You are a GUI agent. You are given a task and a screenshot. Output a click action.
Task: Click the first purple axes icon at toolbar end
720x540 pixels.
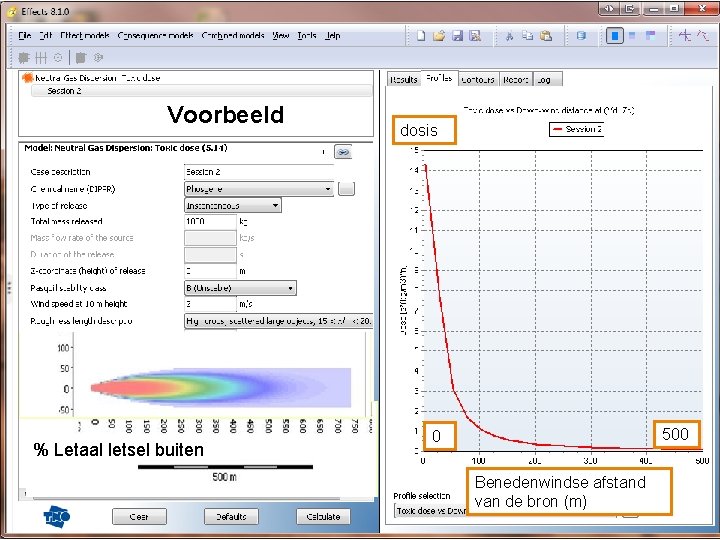(x=685, y=36)
